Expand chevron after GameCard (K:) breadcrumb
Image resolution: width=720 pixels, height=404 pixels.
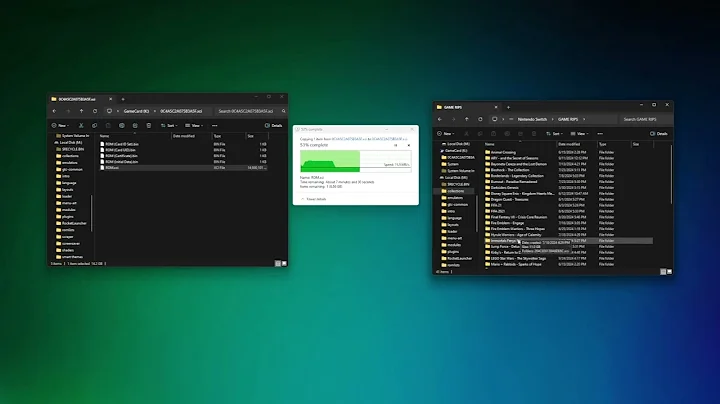[x=155, y=111]
